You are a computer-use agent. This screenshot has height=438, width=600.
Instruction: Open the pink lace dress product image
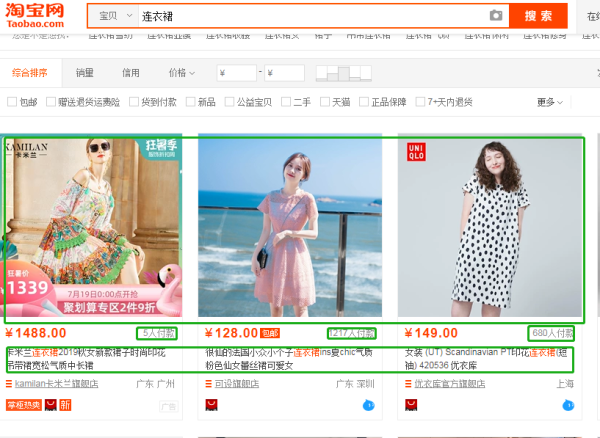tap(290, 227)
